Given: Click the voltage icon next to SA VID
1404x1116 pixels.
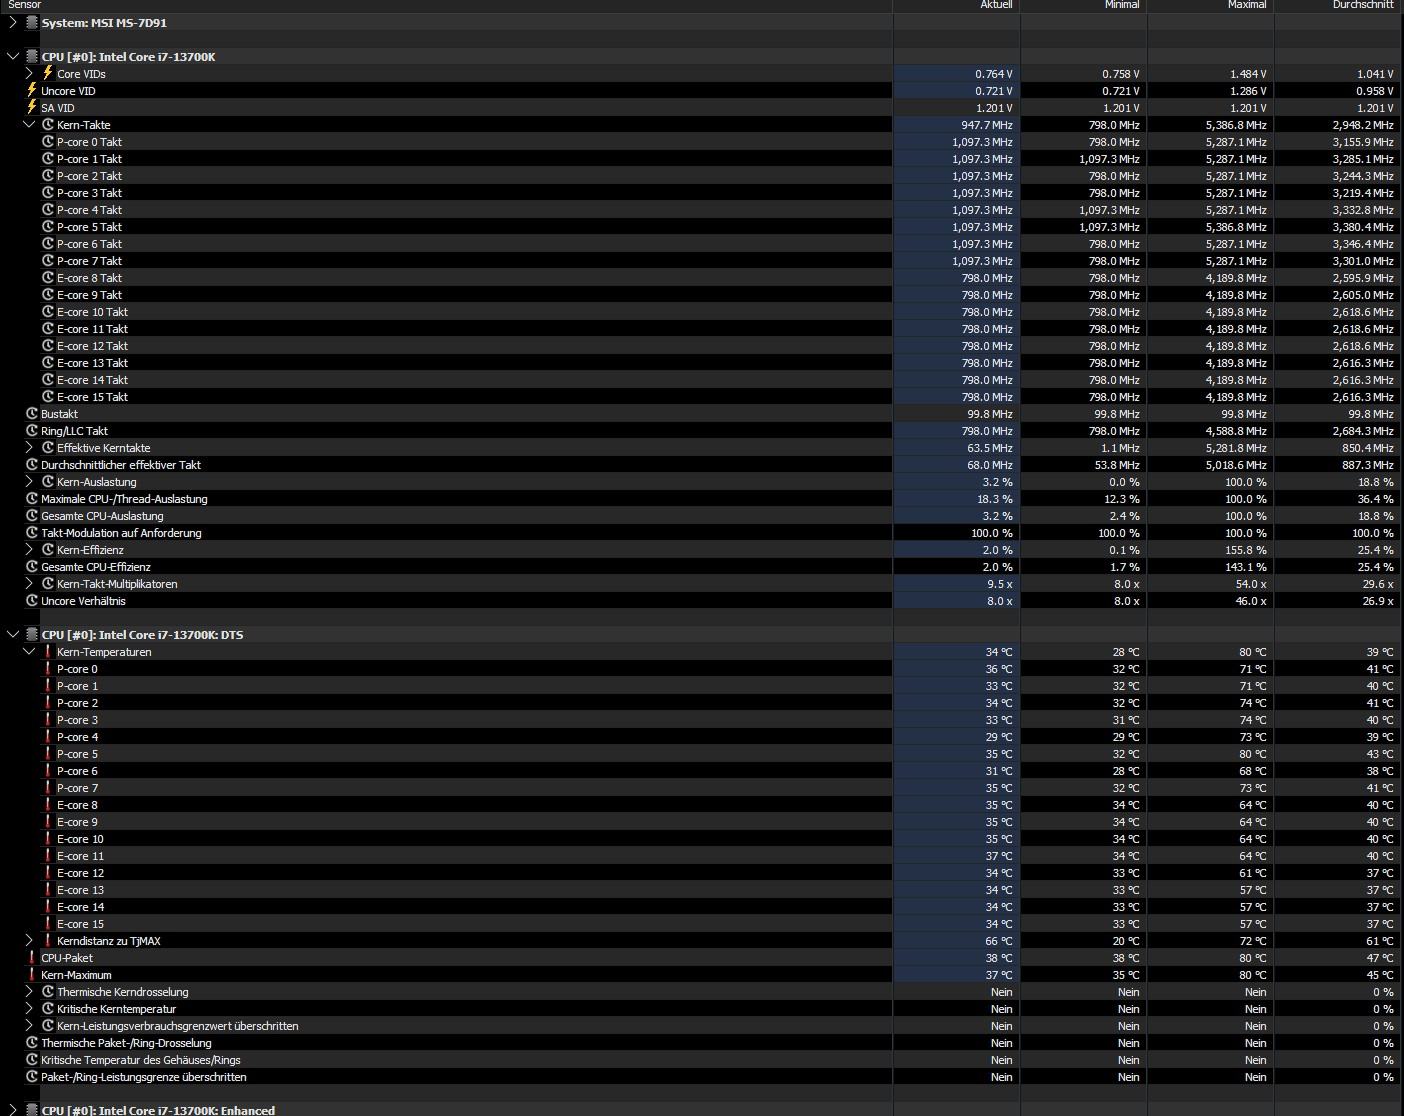Looking at the screenshot, I should [x=32, y=107].
